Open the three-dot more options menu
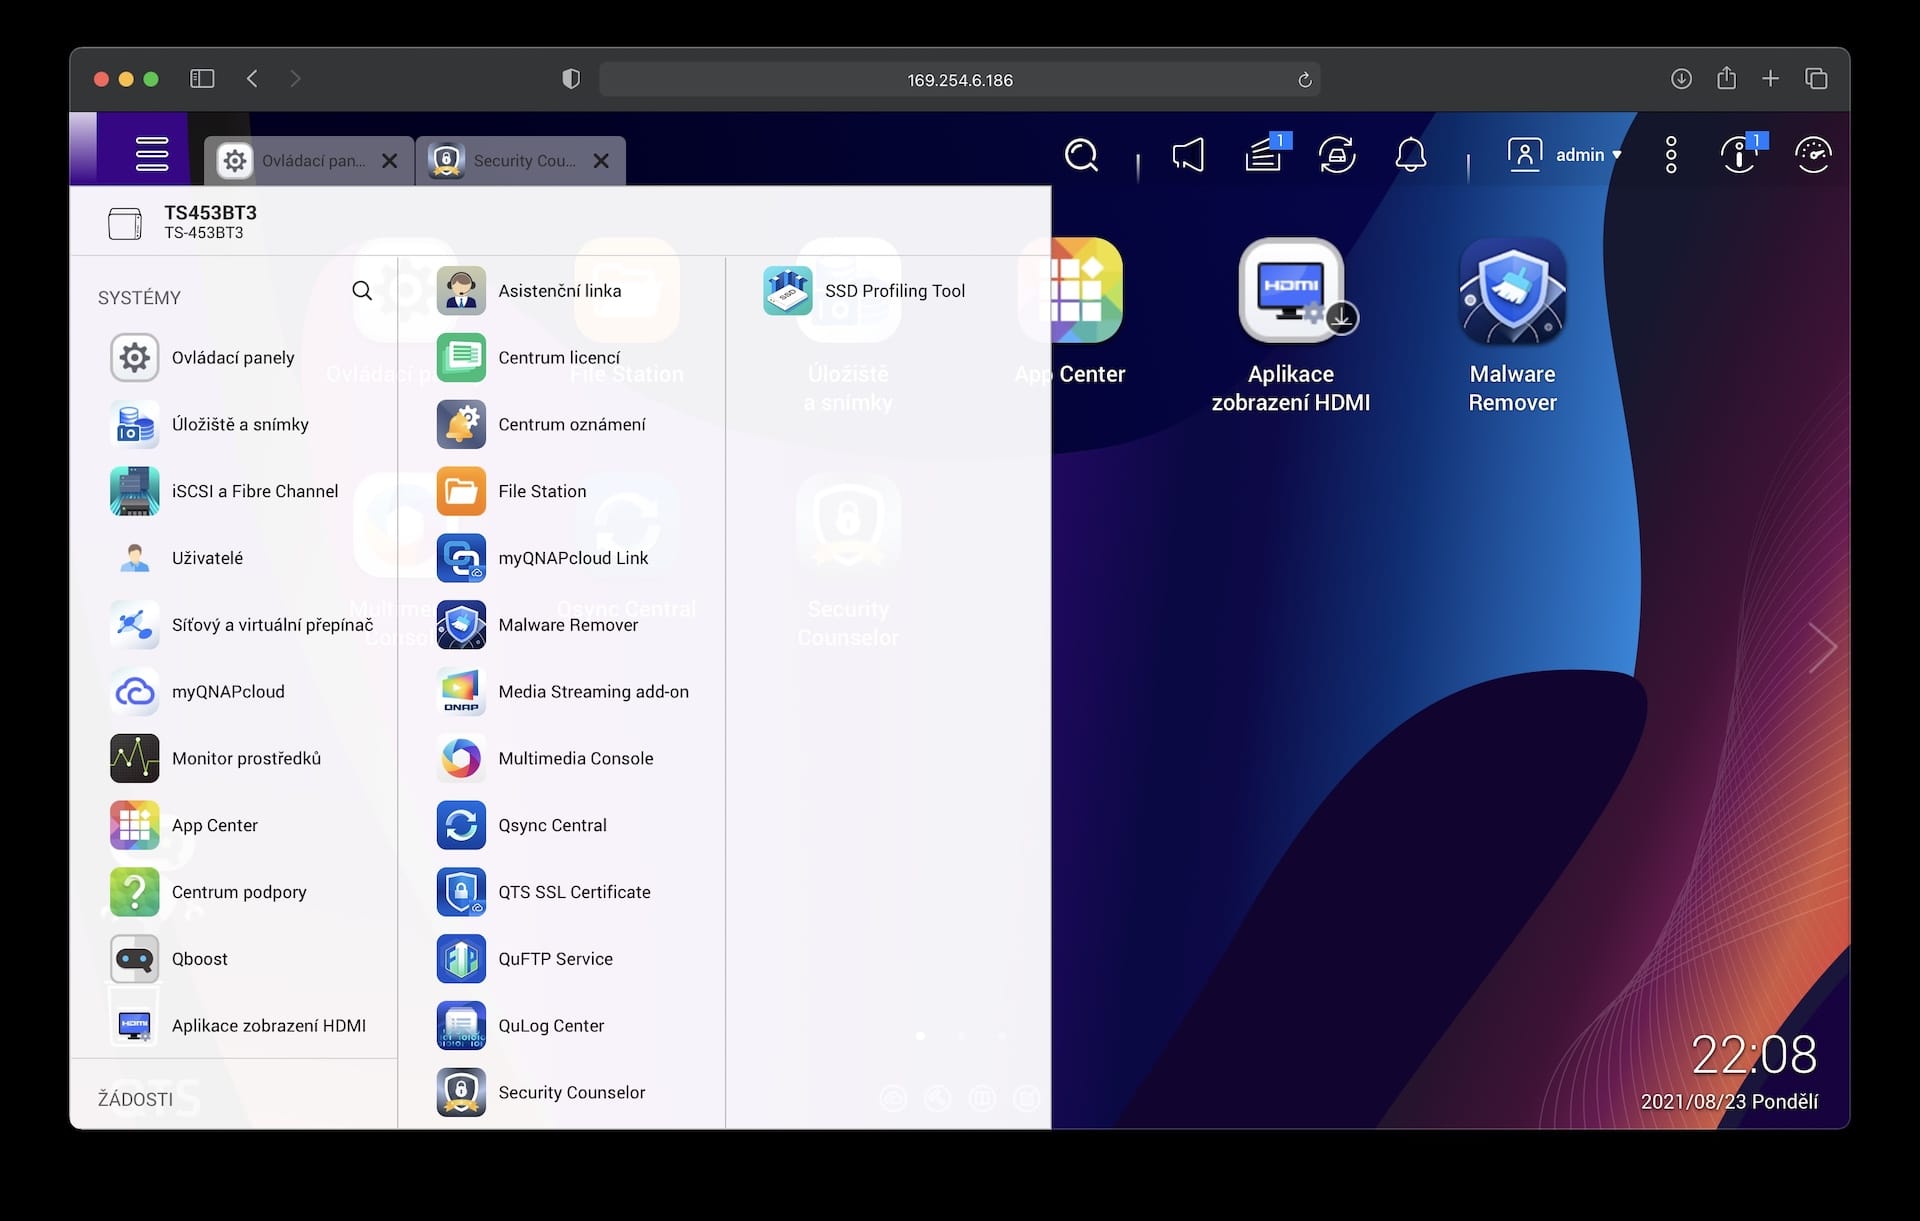The width and height of the screenshot is (1920, 1221). [1671, 155]
